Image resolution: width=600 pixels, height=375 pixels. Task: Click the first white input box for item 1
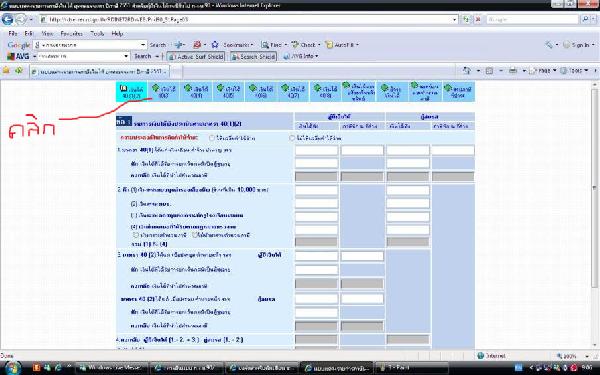coord(316,150)
